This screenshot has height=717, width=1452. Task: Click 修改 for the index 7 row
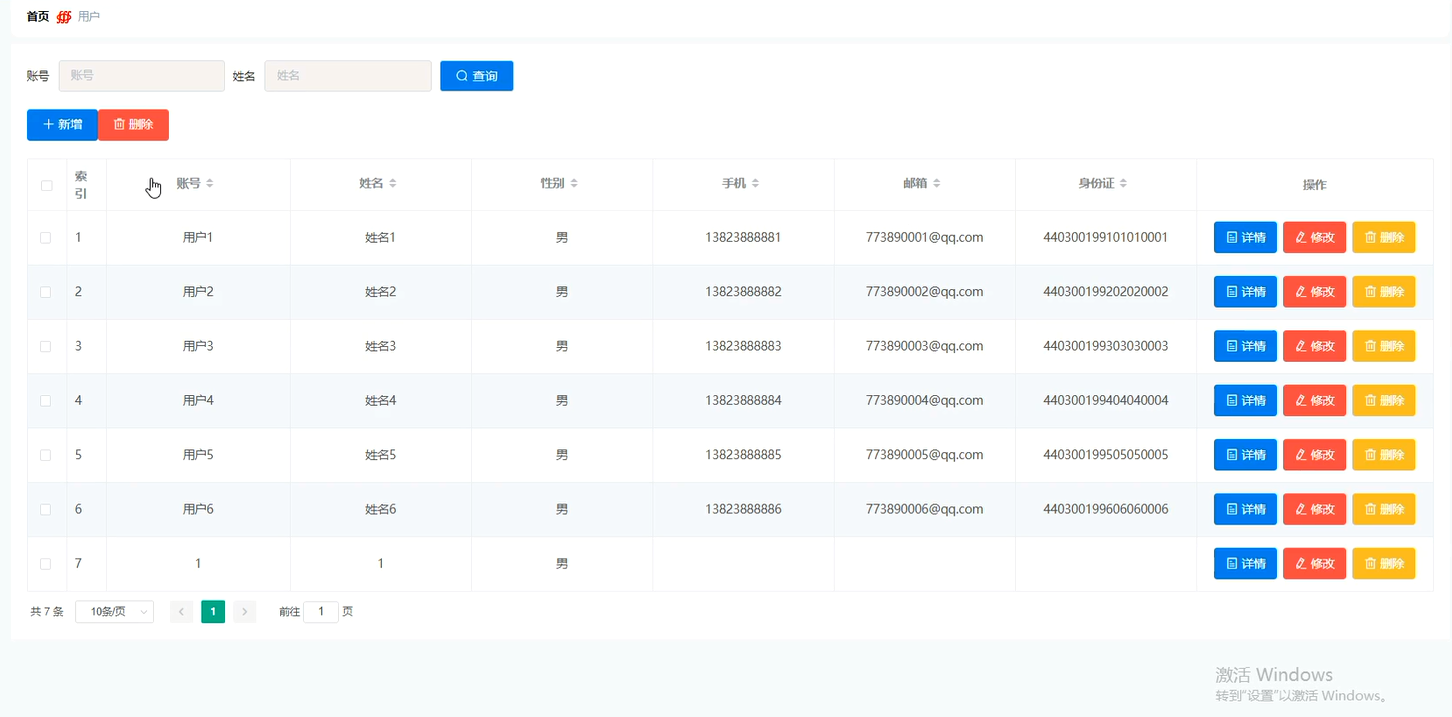pos(1315,564)
